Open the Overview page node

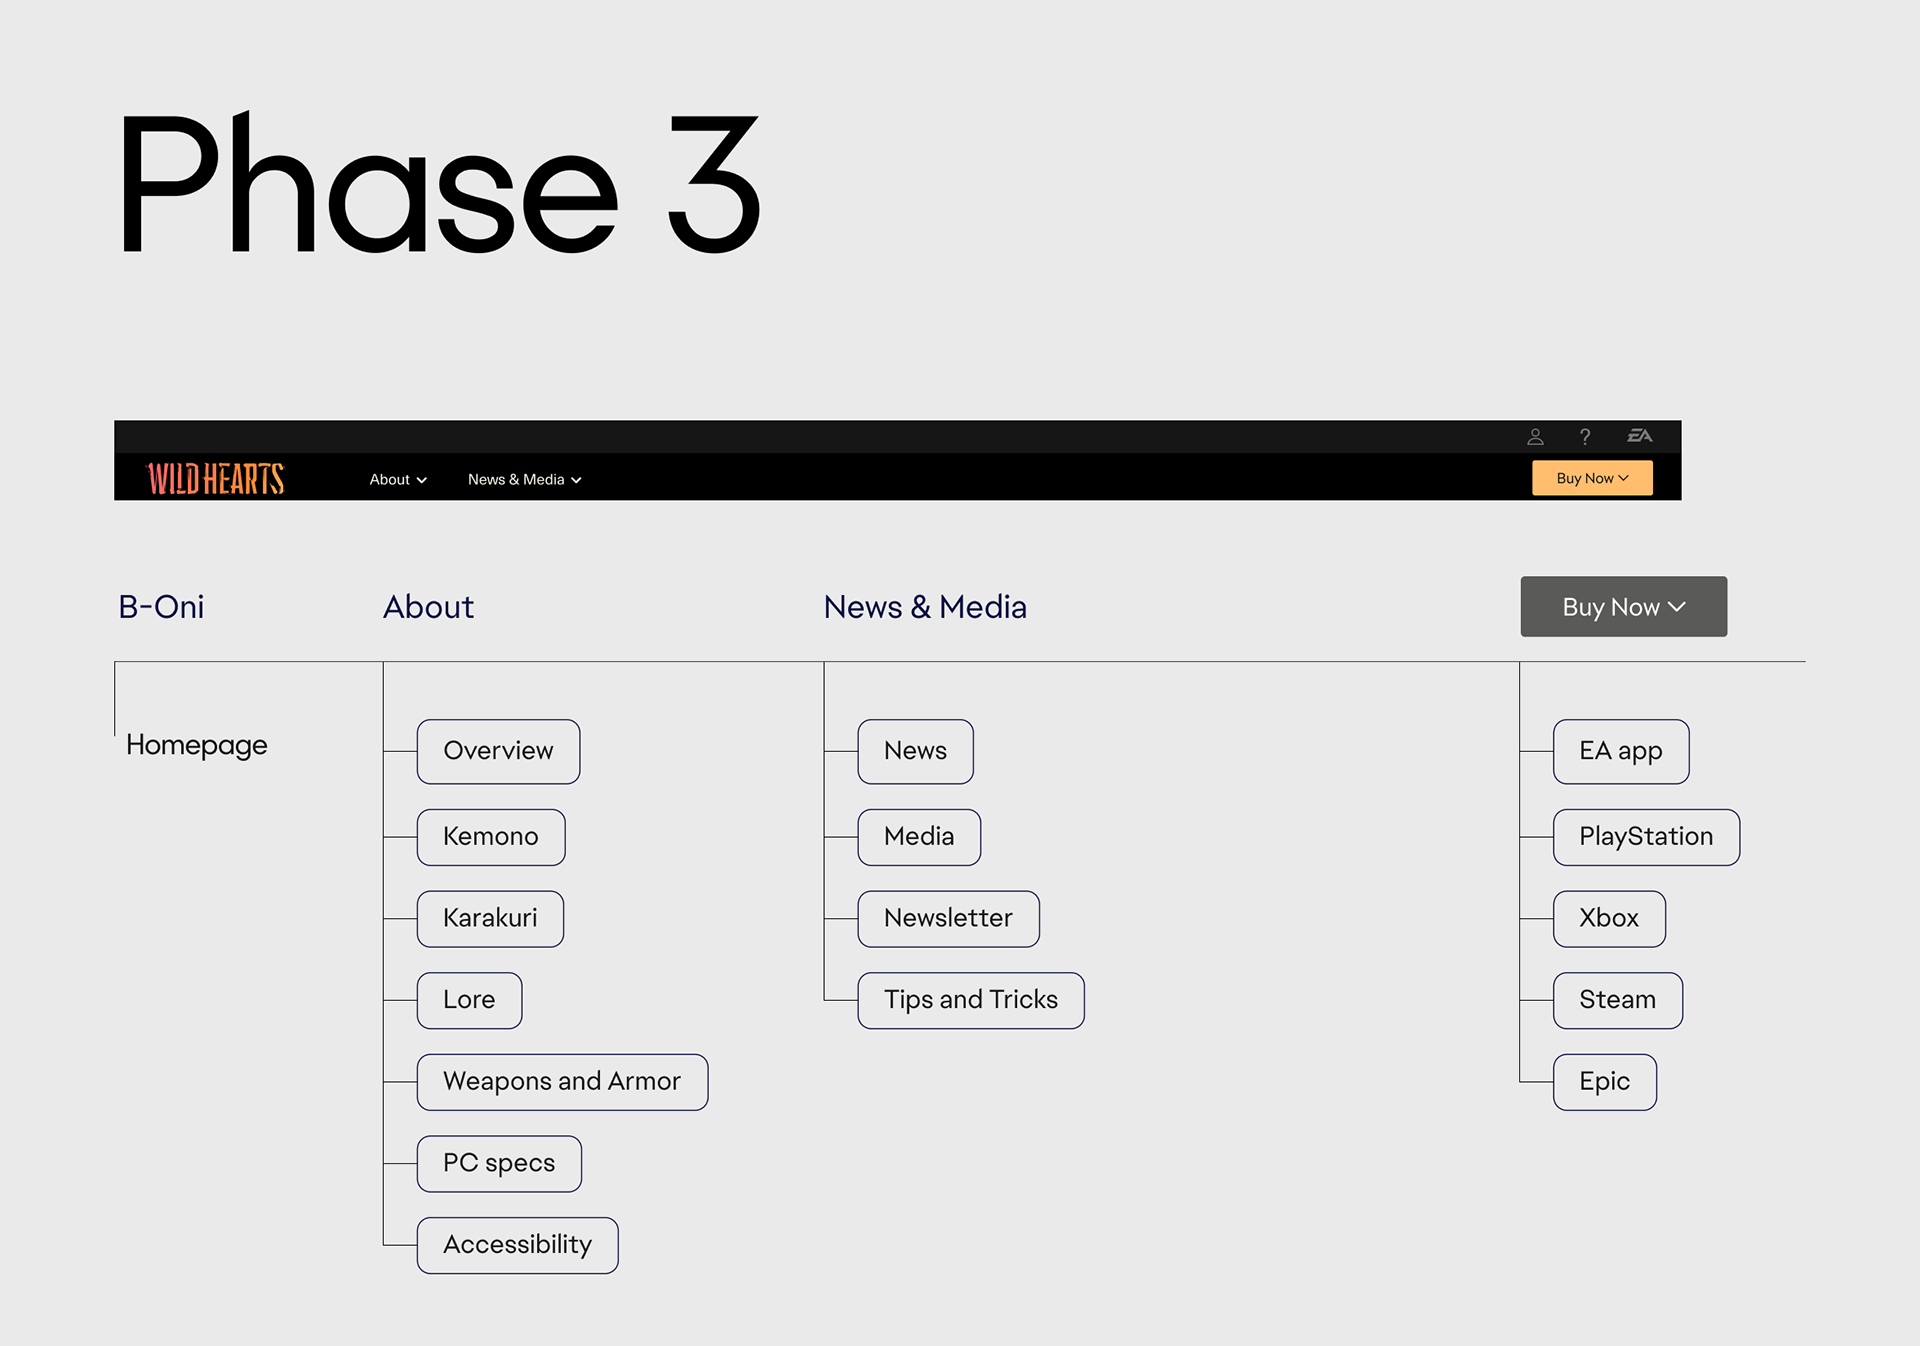[x=498, y=751]
